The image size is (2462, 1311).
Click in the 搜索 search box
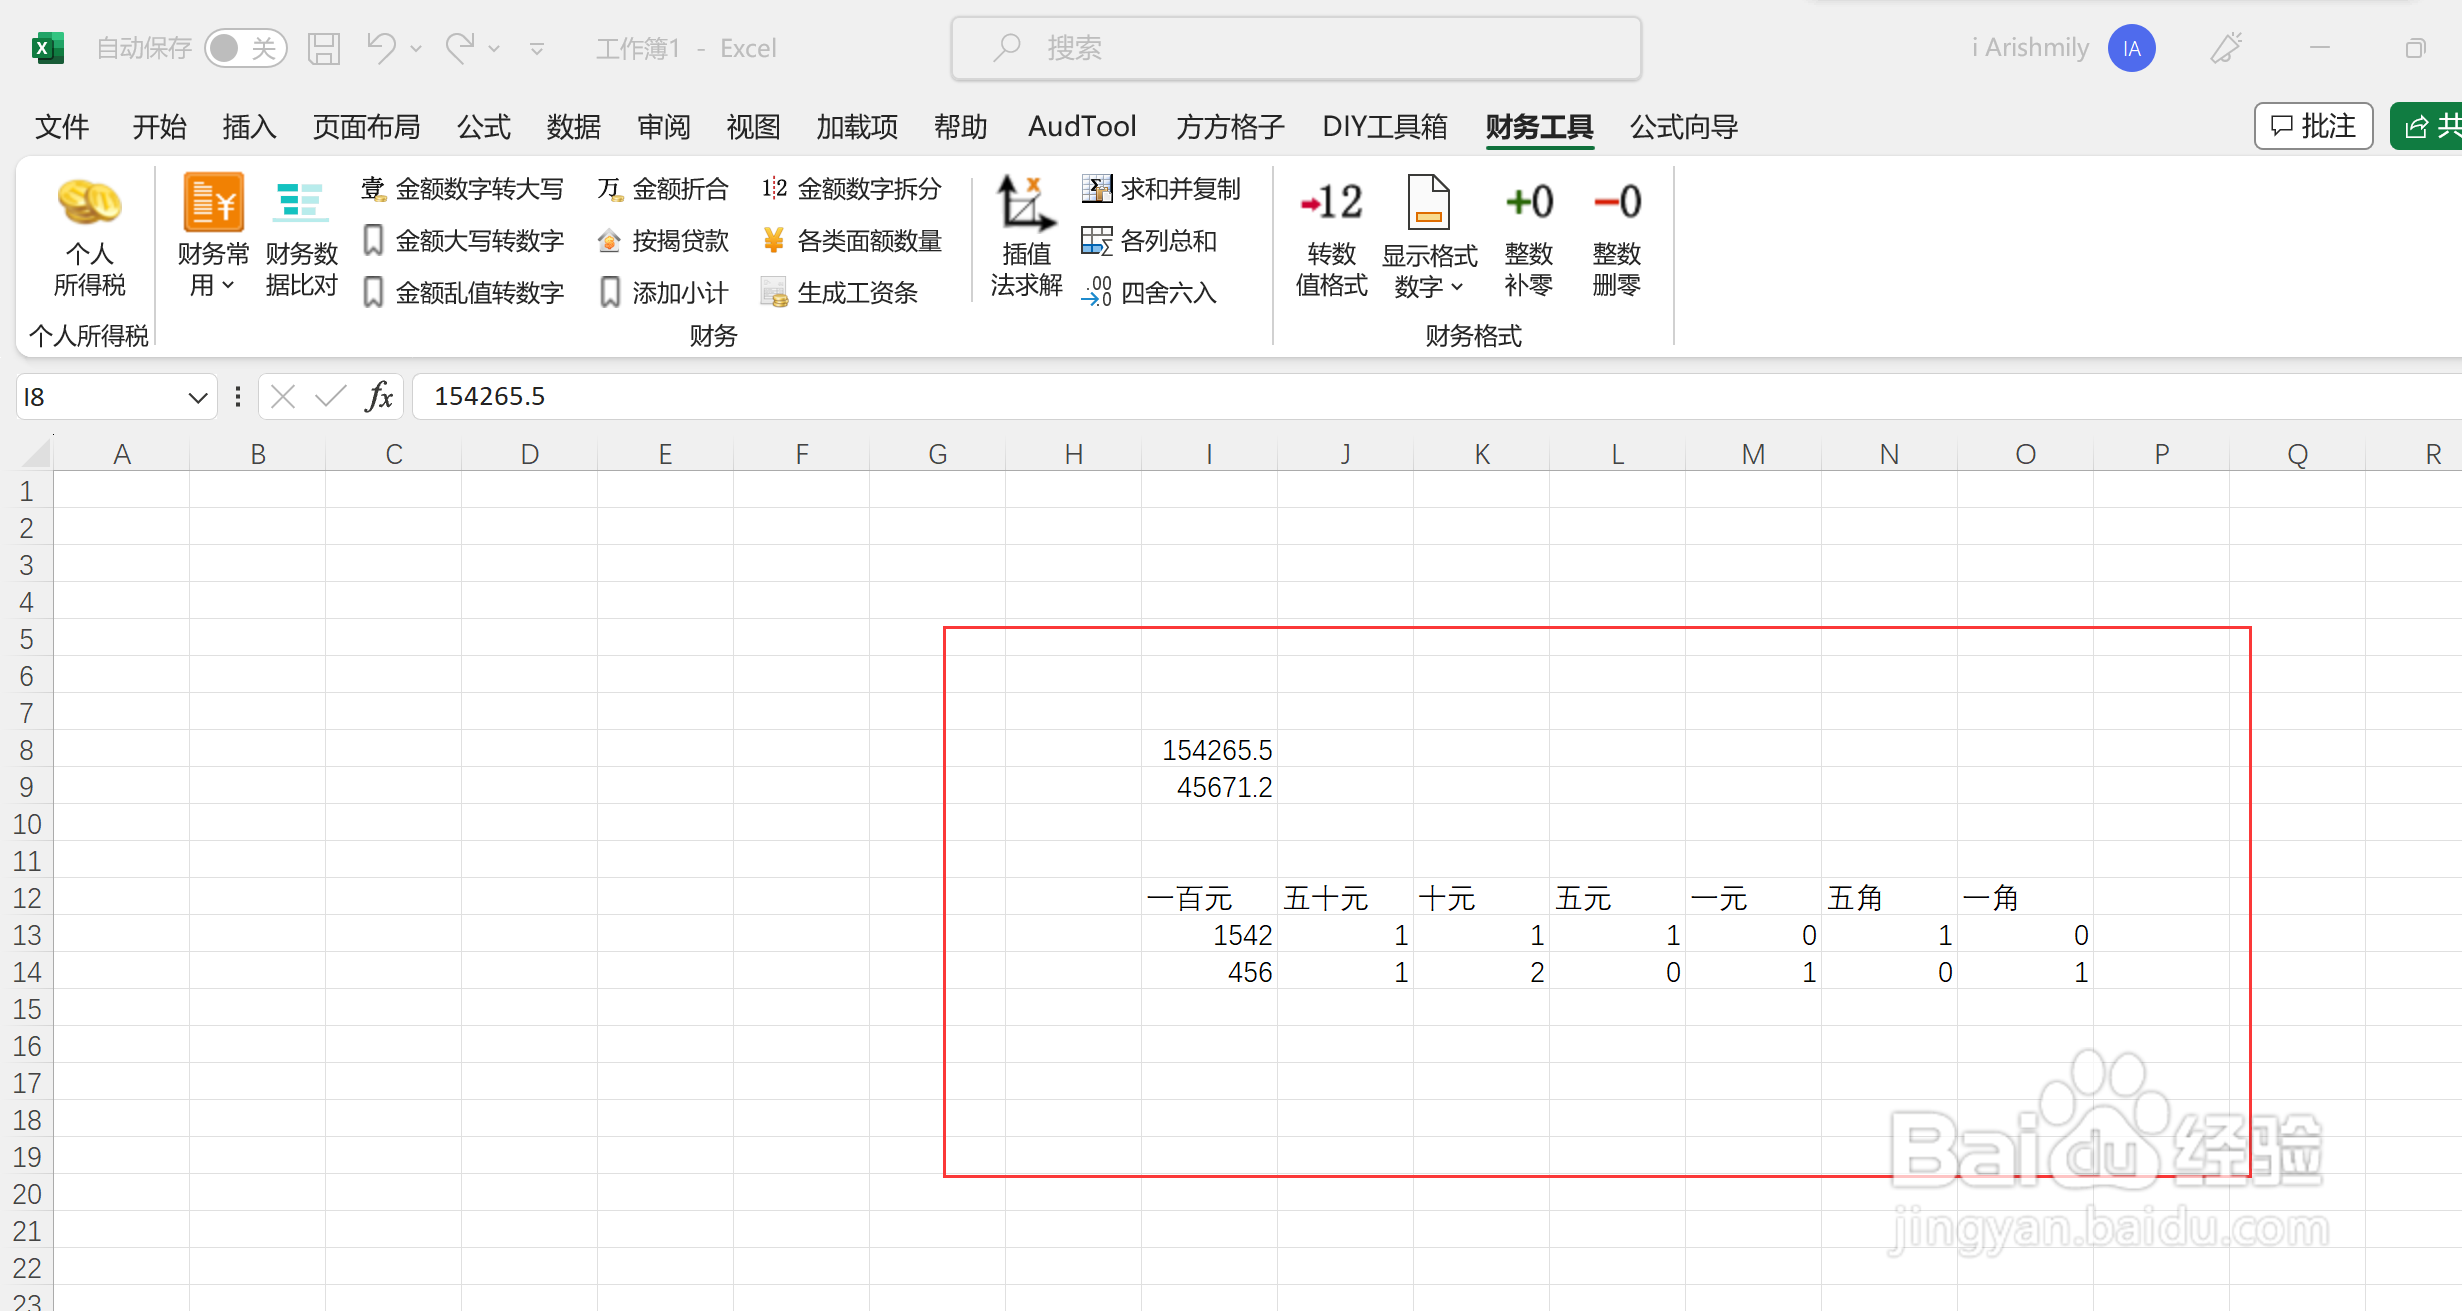point(1296,48)
